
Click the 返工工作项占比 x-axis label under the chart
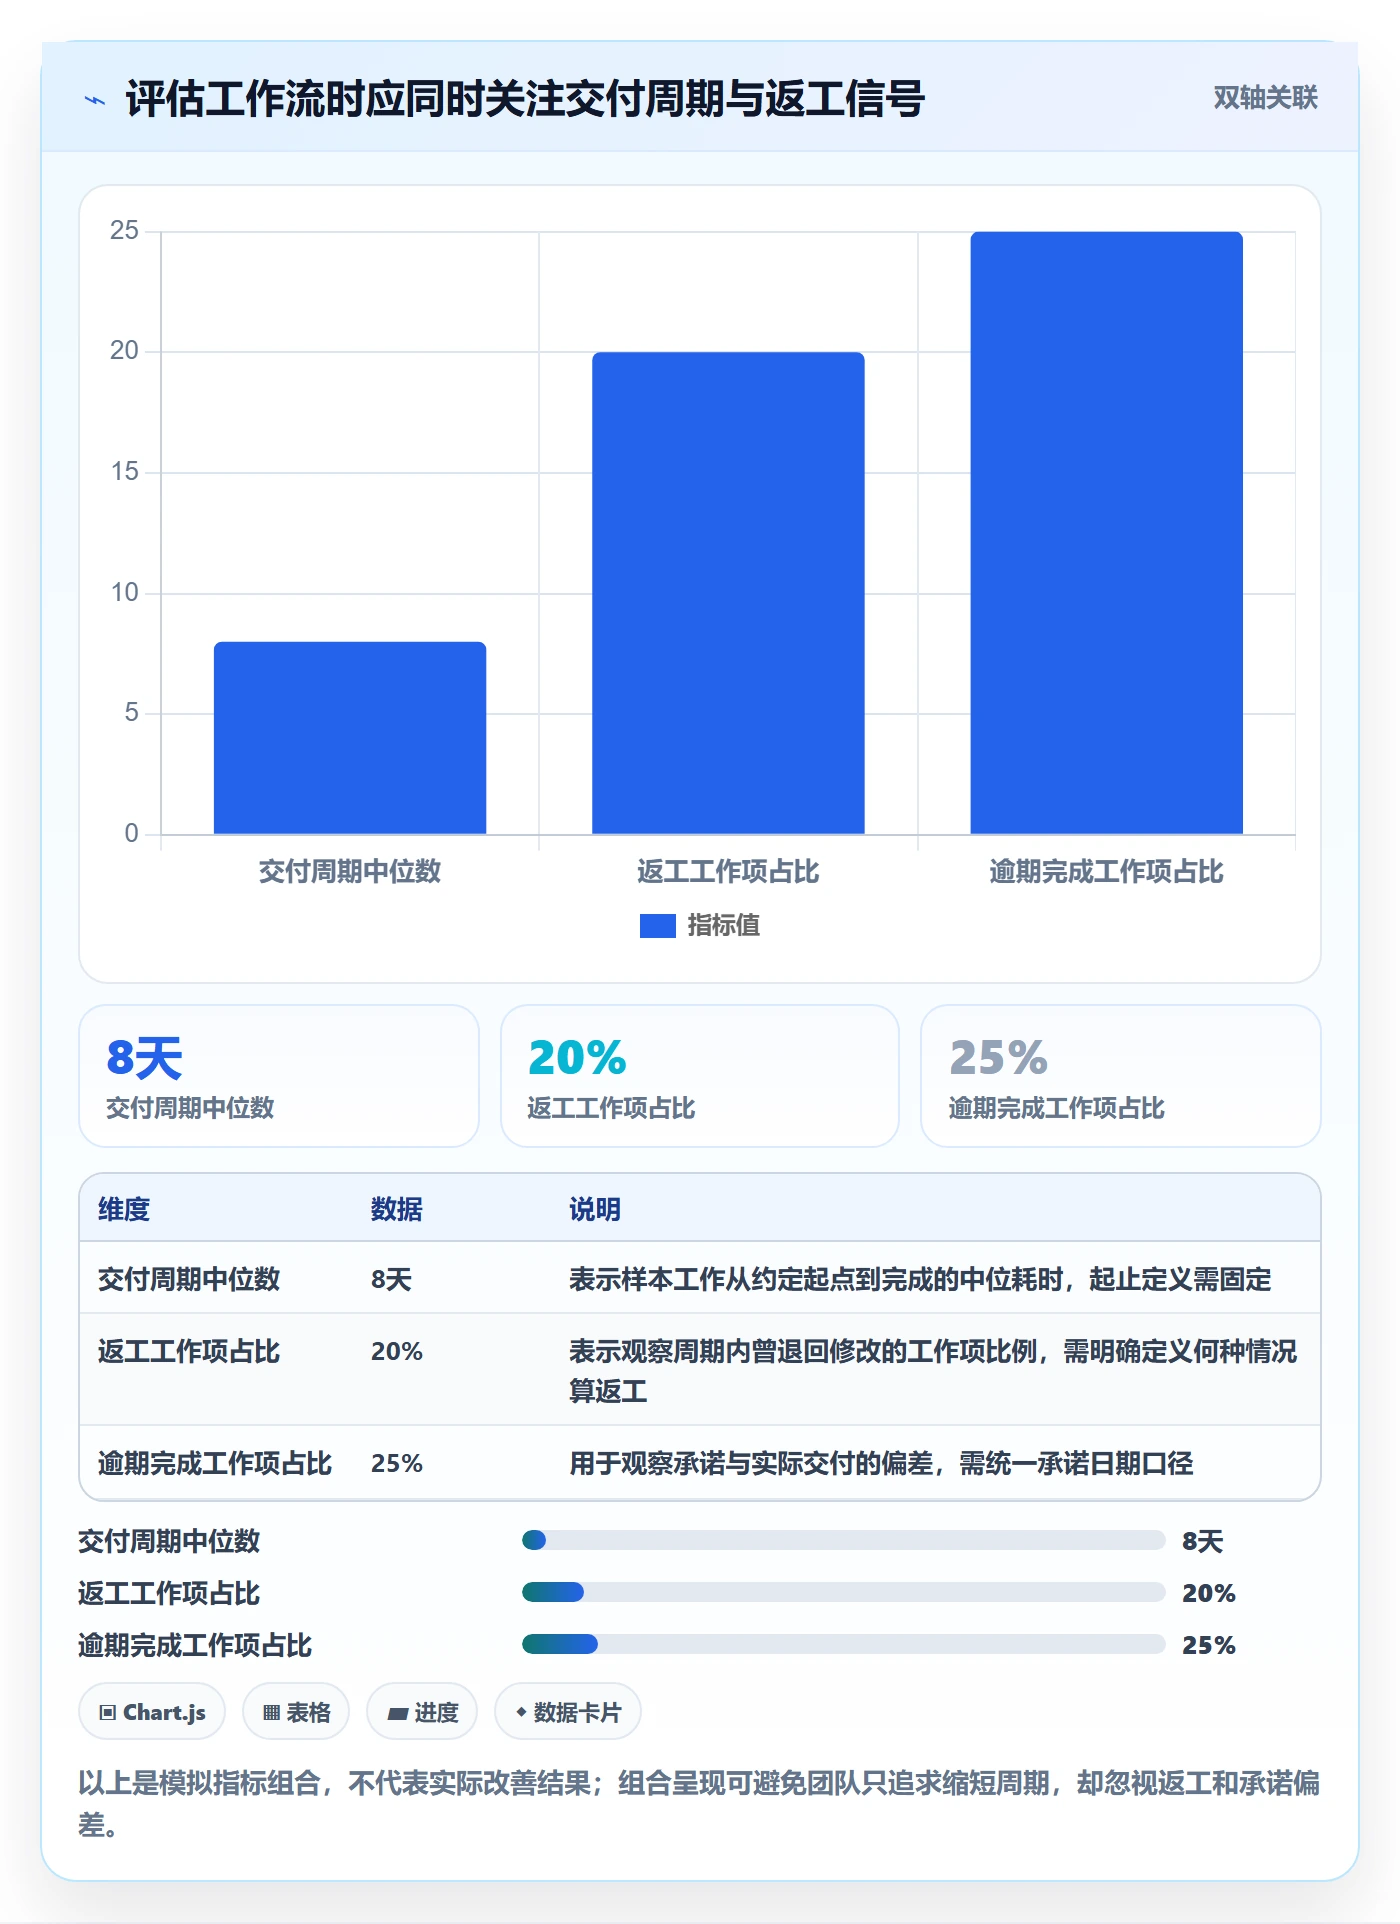(x=728, y=871)
